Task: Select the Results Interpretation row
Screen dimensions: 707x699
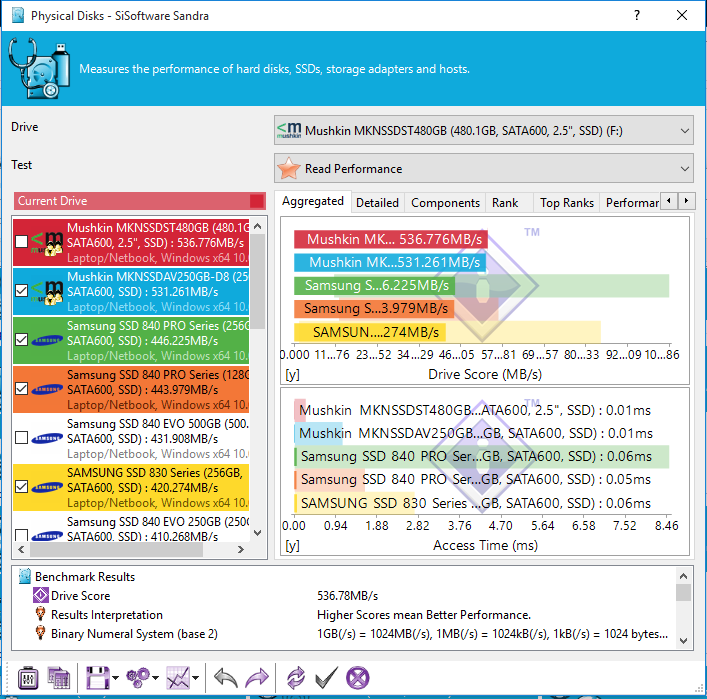Action: (345, 614)
